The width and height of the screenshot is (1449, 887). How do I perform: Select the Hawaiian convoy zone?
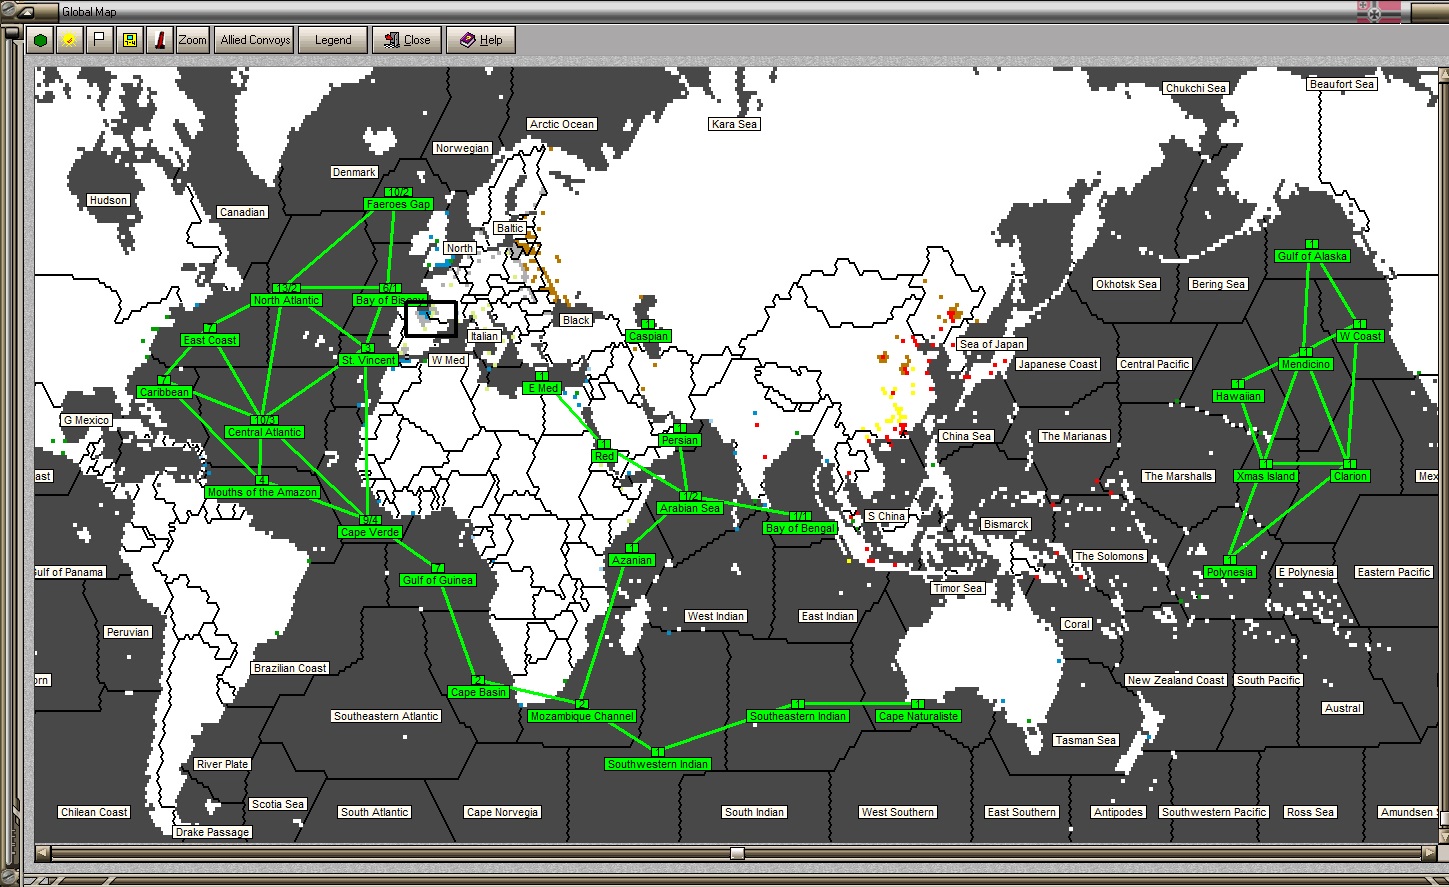[1238, 396]
